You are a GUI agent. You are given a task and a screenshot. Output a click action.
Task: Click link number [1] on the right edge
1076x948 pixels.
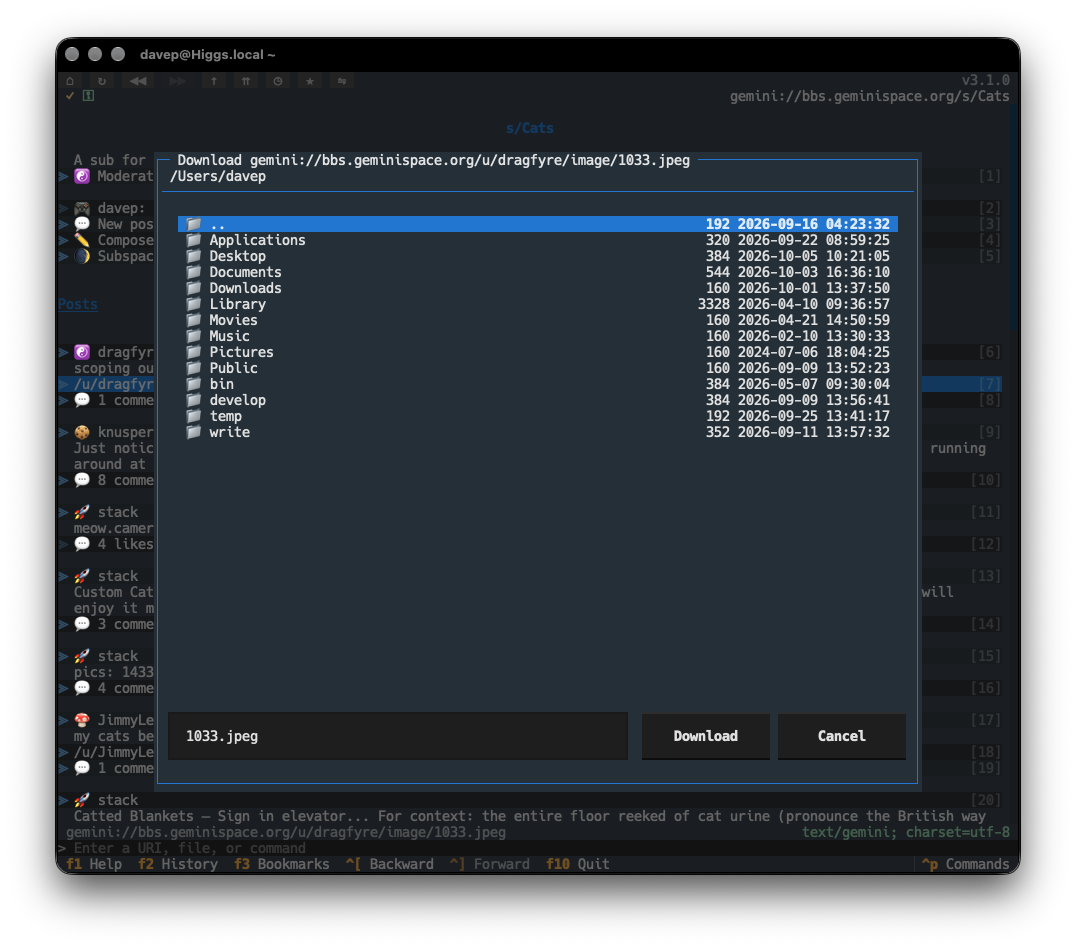[x=990, y=176]
